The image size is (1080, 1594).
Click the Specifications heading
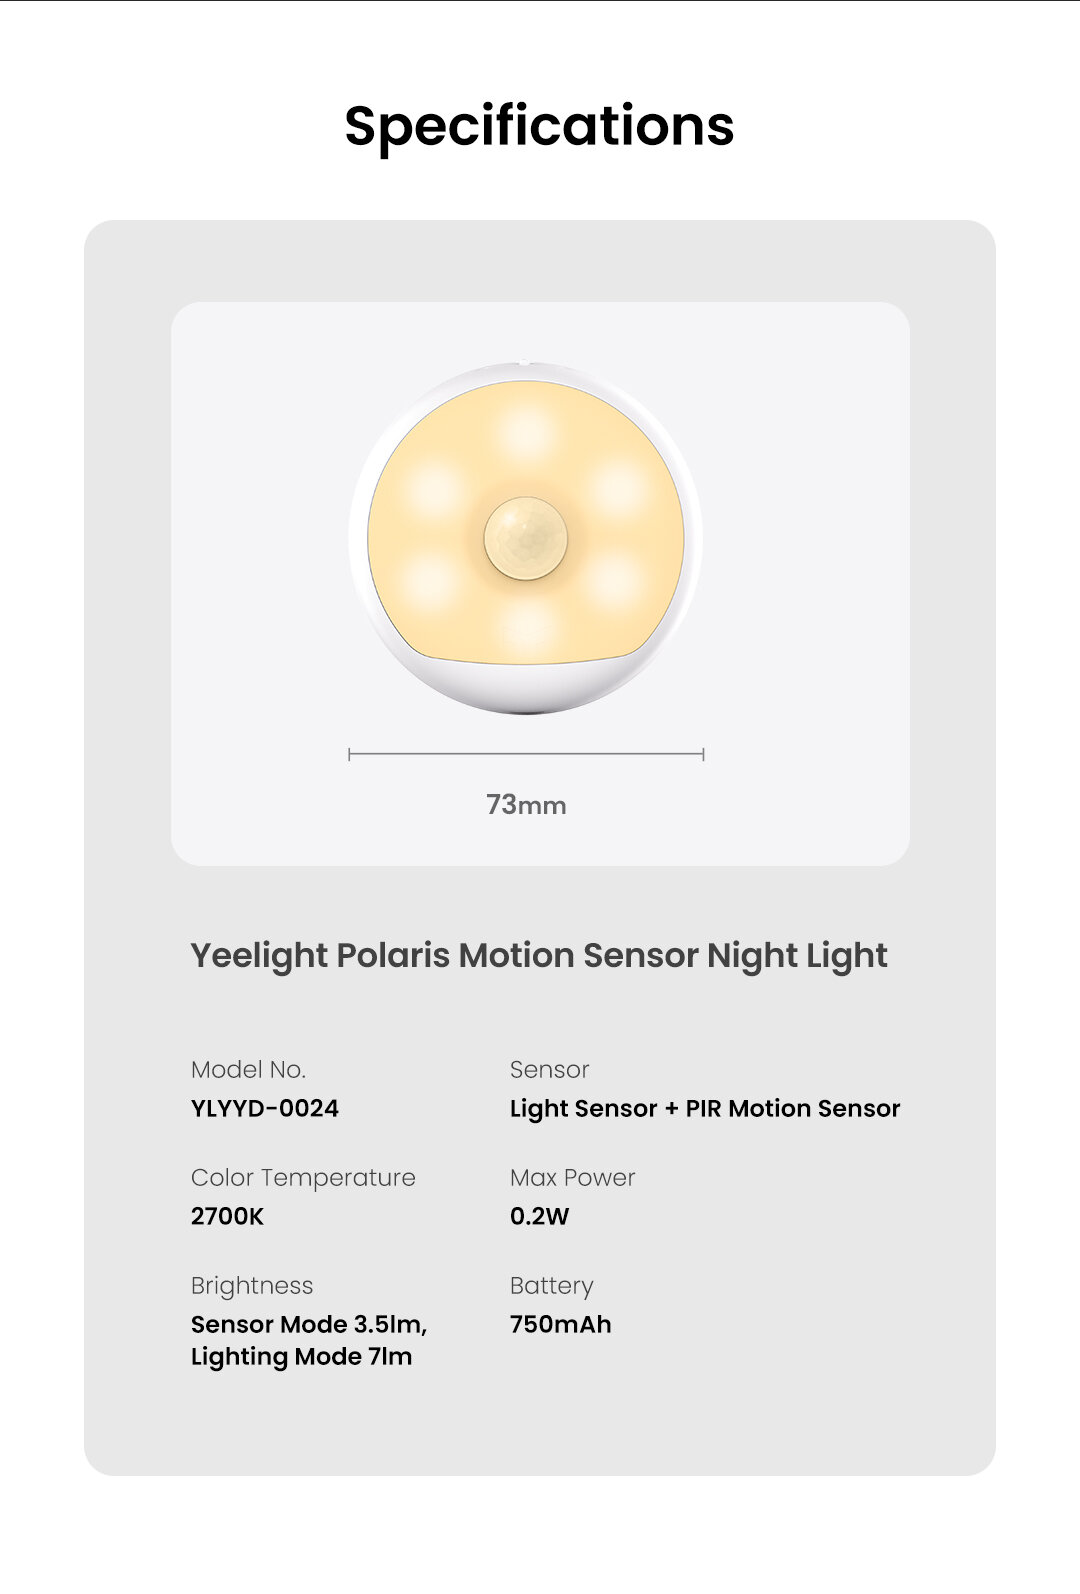539,126
